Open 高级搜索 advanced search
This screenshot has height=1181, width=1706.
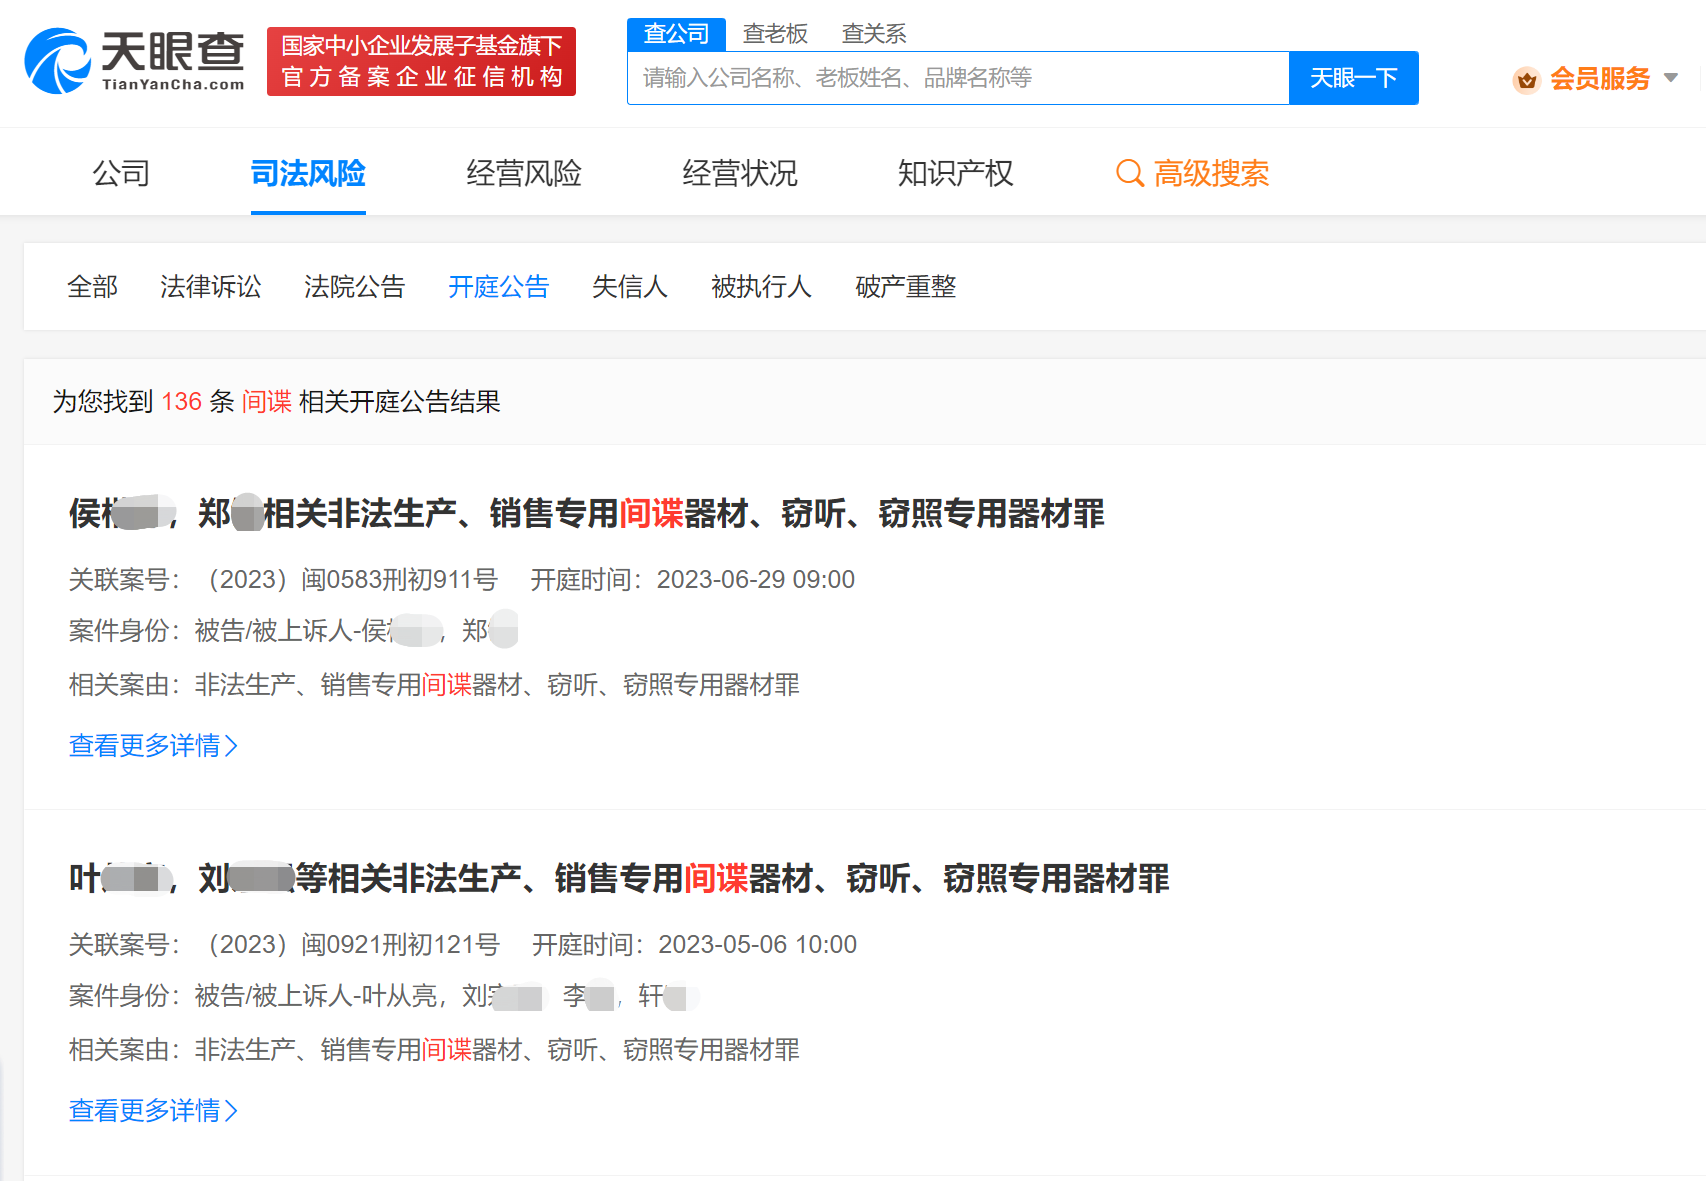coord(1211,173)
